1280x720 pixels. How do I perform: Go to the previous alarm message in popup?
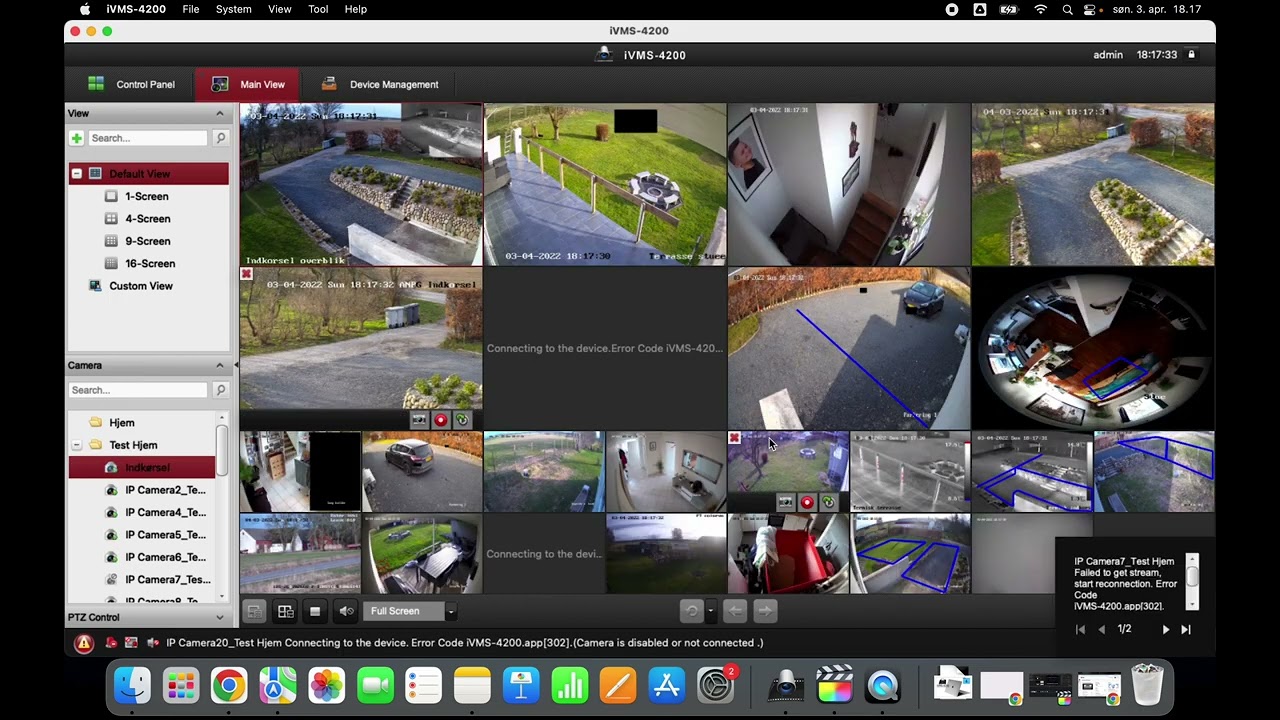point(1101,629)
